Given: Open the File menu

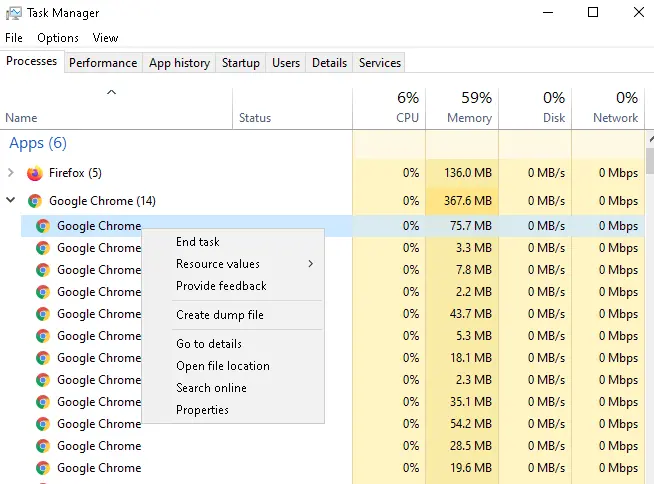Looking at the screenshot, I should (x=14, y=38).
